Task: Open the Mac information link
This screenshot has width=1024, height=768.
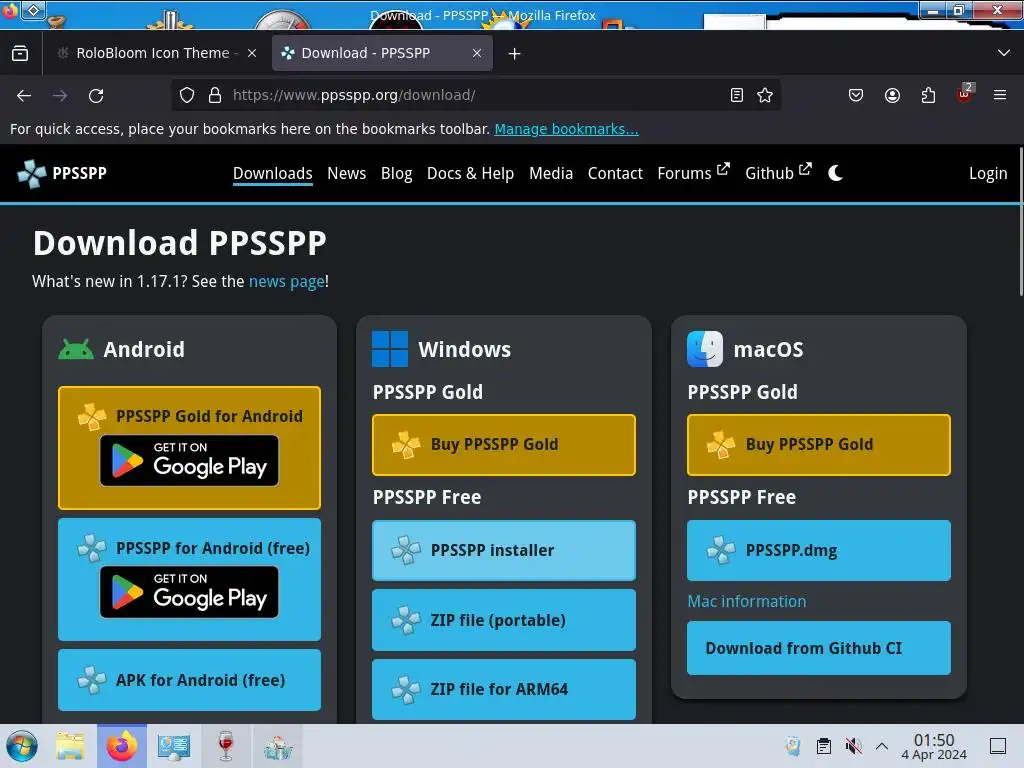Action: [x=746, y=601]
